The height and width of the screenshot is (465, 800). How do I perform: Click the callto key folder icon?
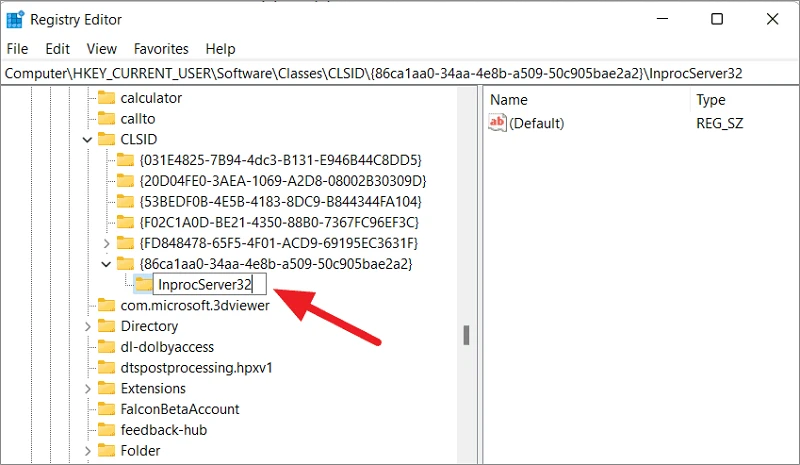tap(106, 118)
